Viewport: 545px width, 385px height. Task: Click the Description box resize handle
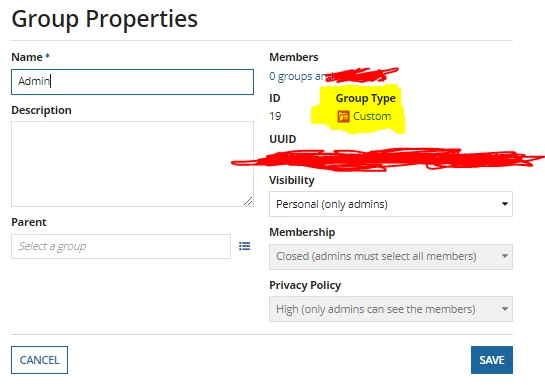[248, 201]
